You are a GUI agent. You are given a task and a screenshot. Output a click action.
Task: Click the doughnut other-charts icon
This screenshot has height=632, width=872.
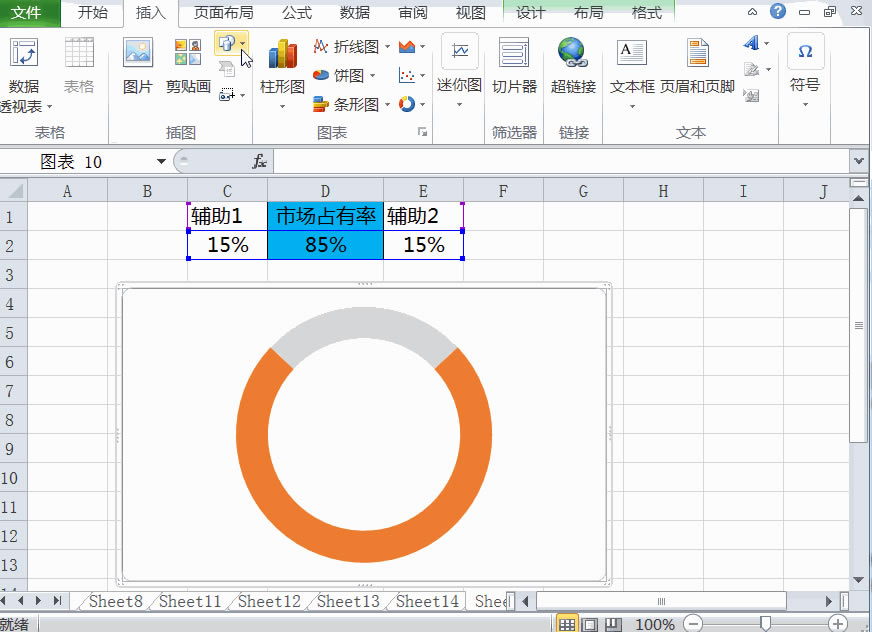pos(407,104)
